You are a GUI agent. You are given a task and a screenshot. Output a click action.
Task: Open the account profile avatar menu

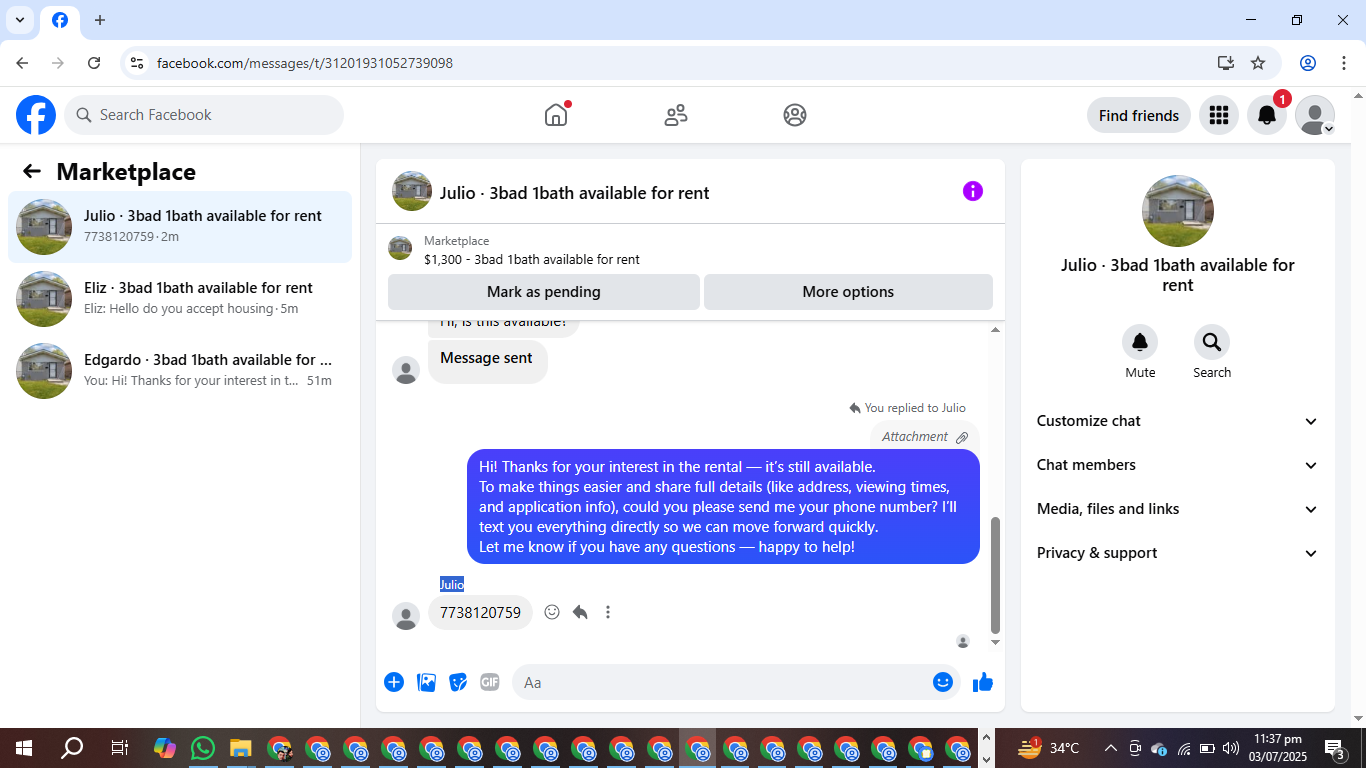click(1315, 115)
